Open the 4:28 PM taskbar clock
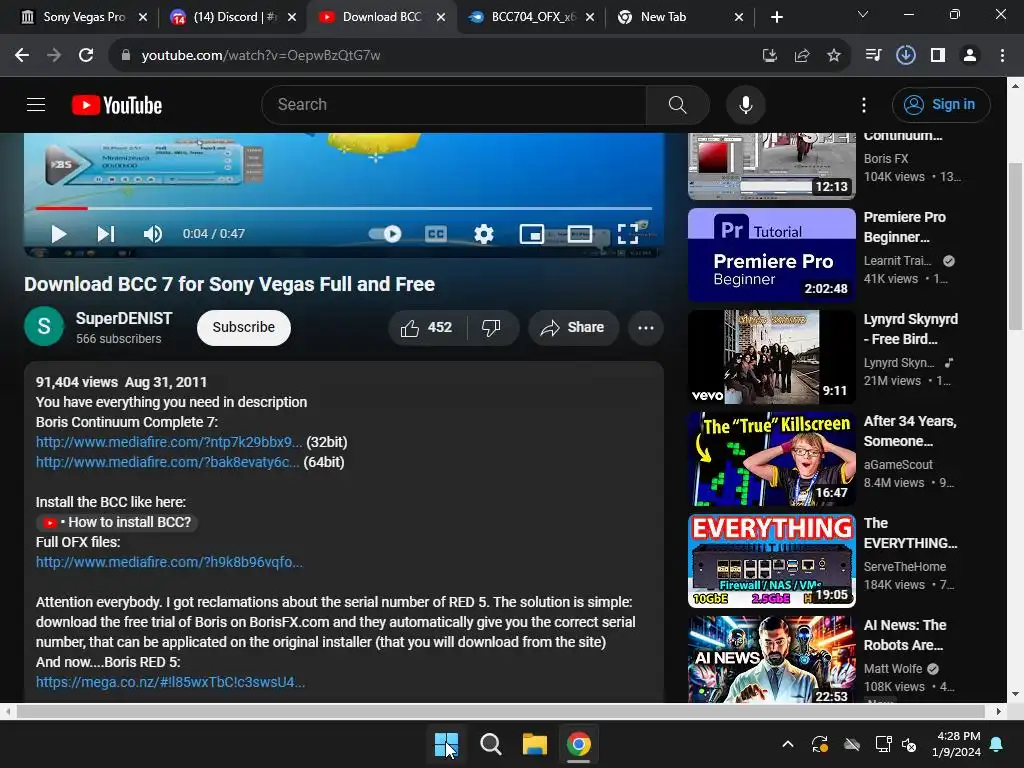Screen dimensions: 1024x768 point(956,744)
